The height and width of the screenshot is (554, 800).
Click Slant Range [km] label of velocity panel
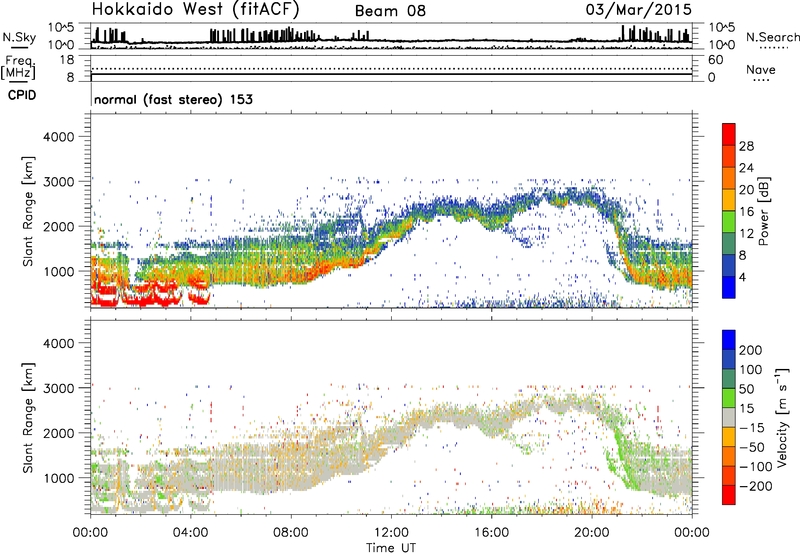(28, 418)
